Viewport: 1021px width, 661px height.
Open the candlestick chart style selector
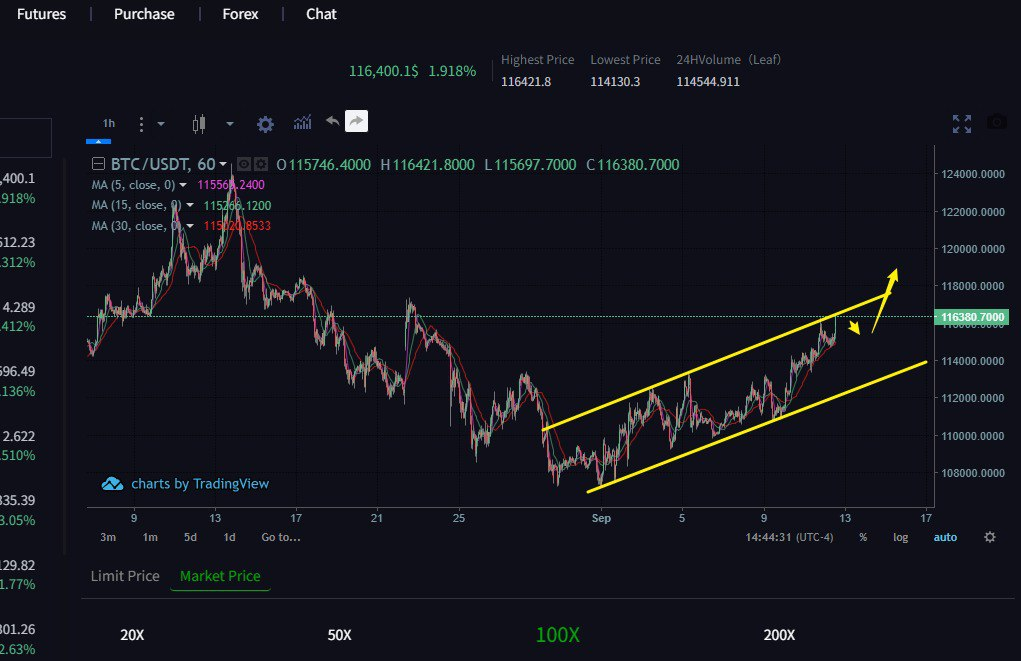pos(198,124)
